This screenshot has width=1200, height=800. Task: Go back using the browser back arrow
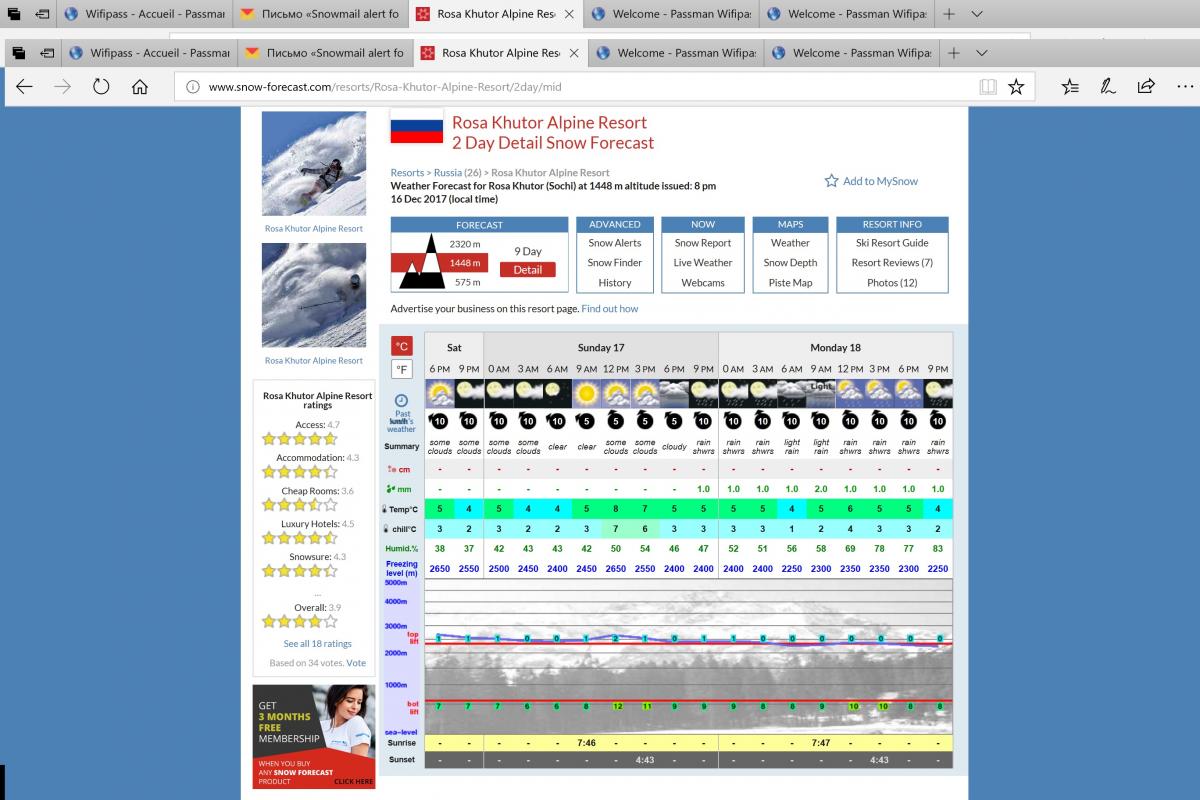click(x=24, y=87)
